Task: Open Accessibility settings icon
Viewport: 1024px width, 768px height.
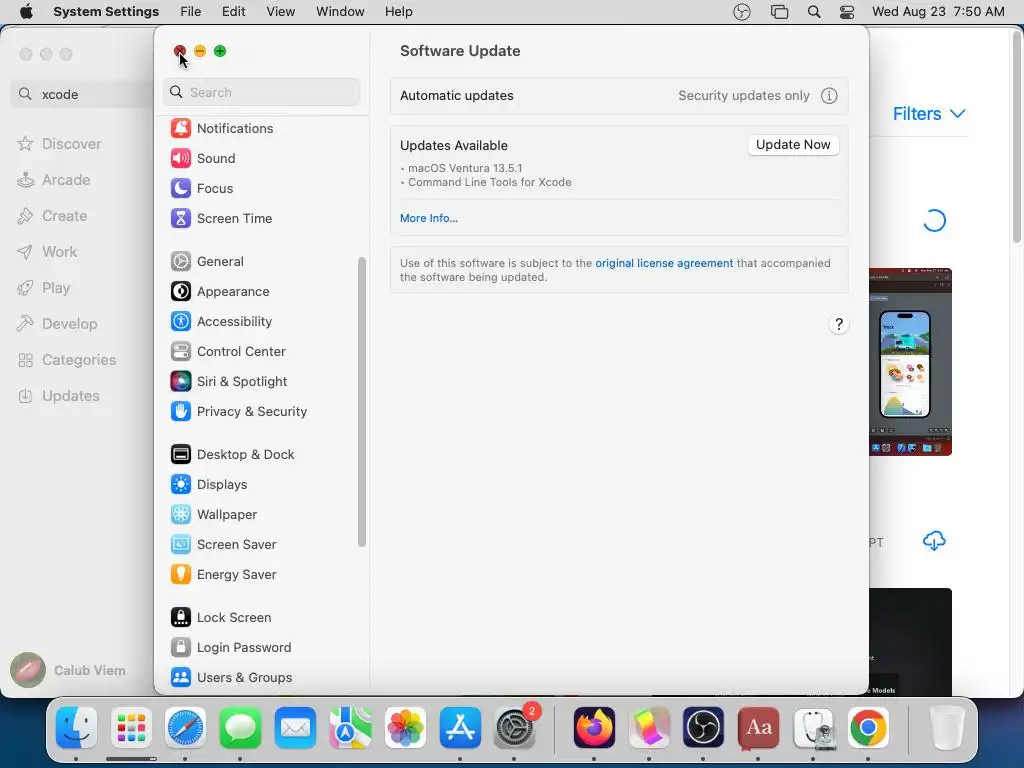Action: (x=181, y=321)
